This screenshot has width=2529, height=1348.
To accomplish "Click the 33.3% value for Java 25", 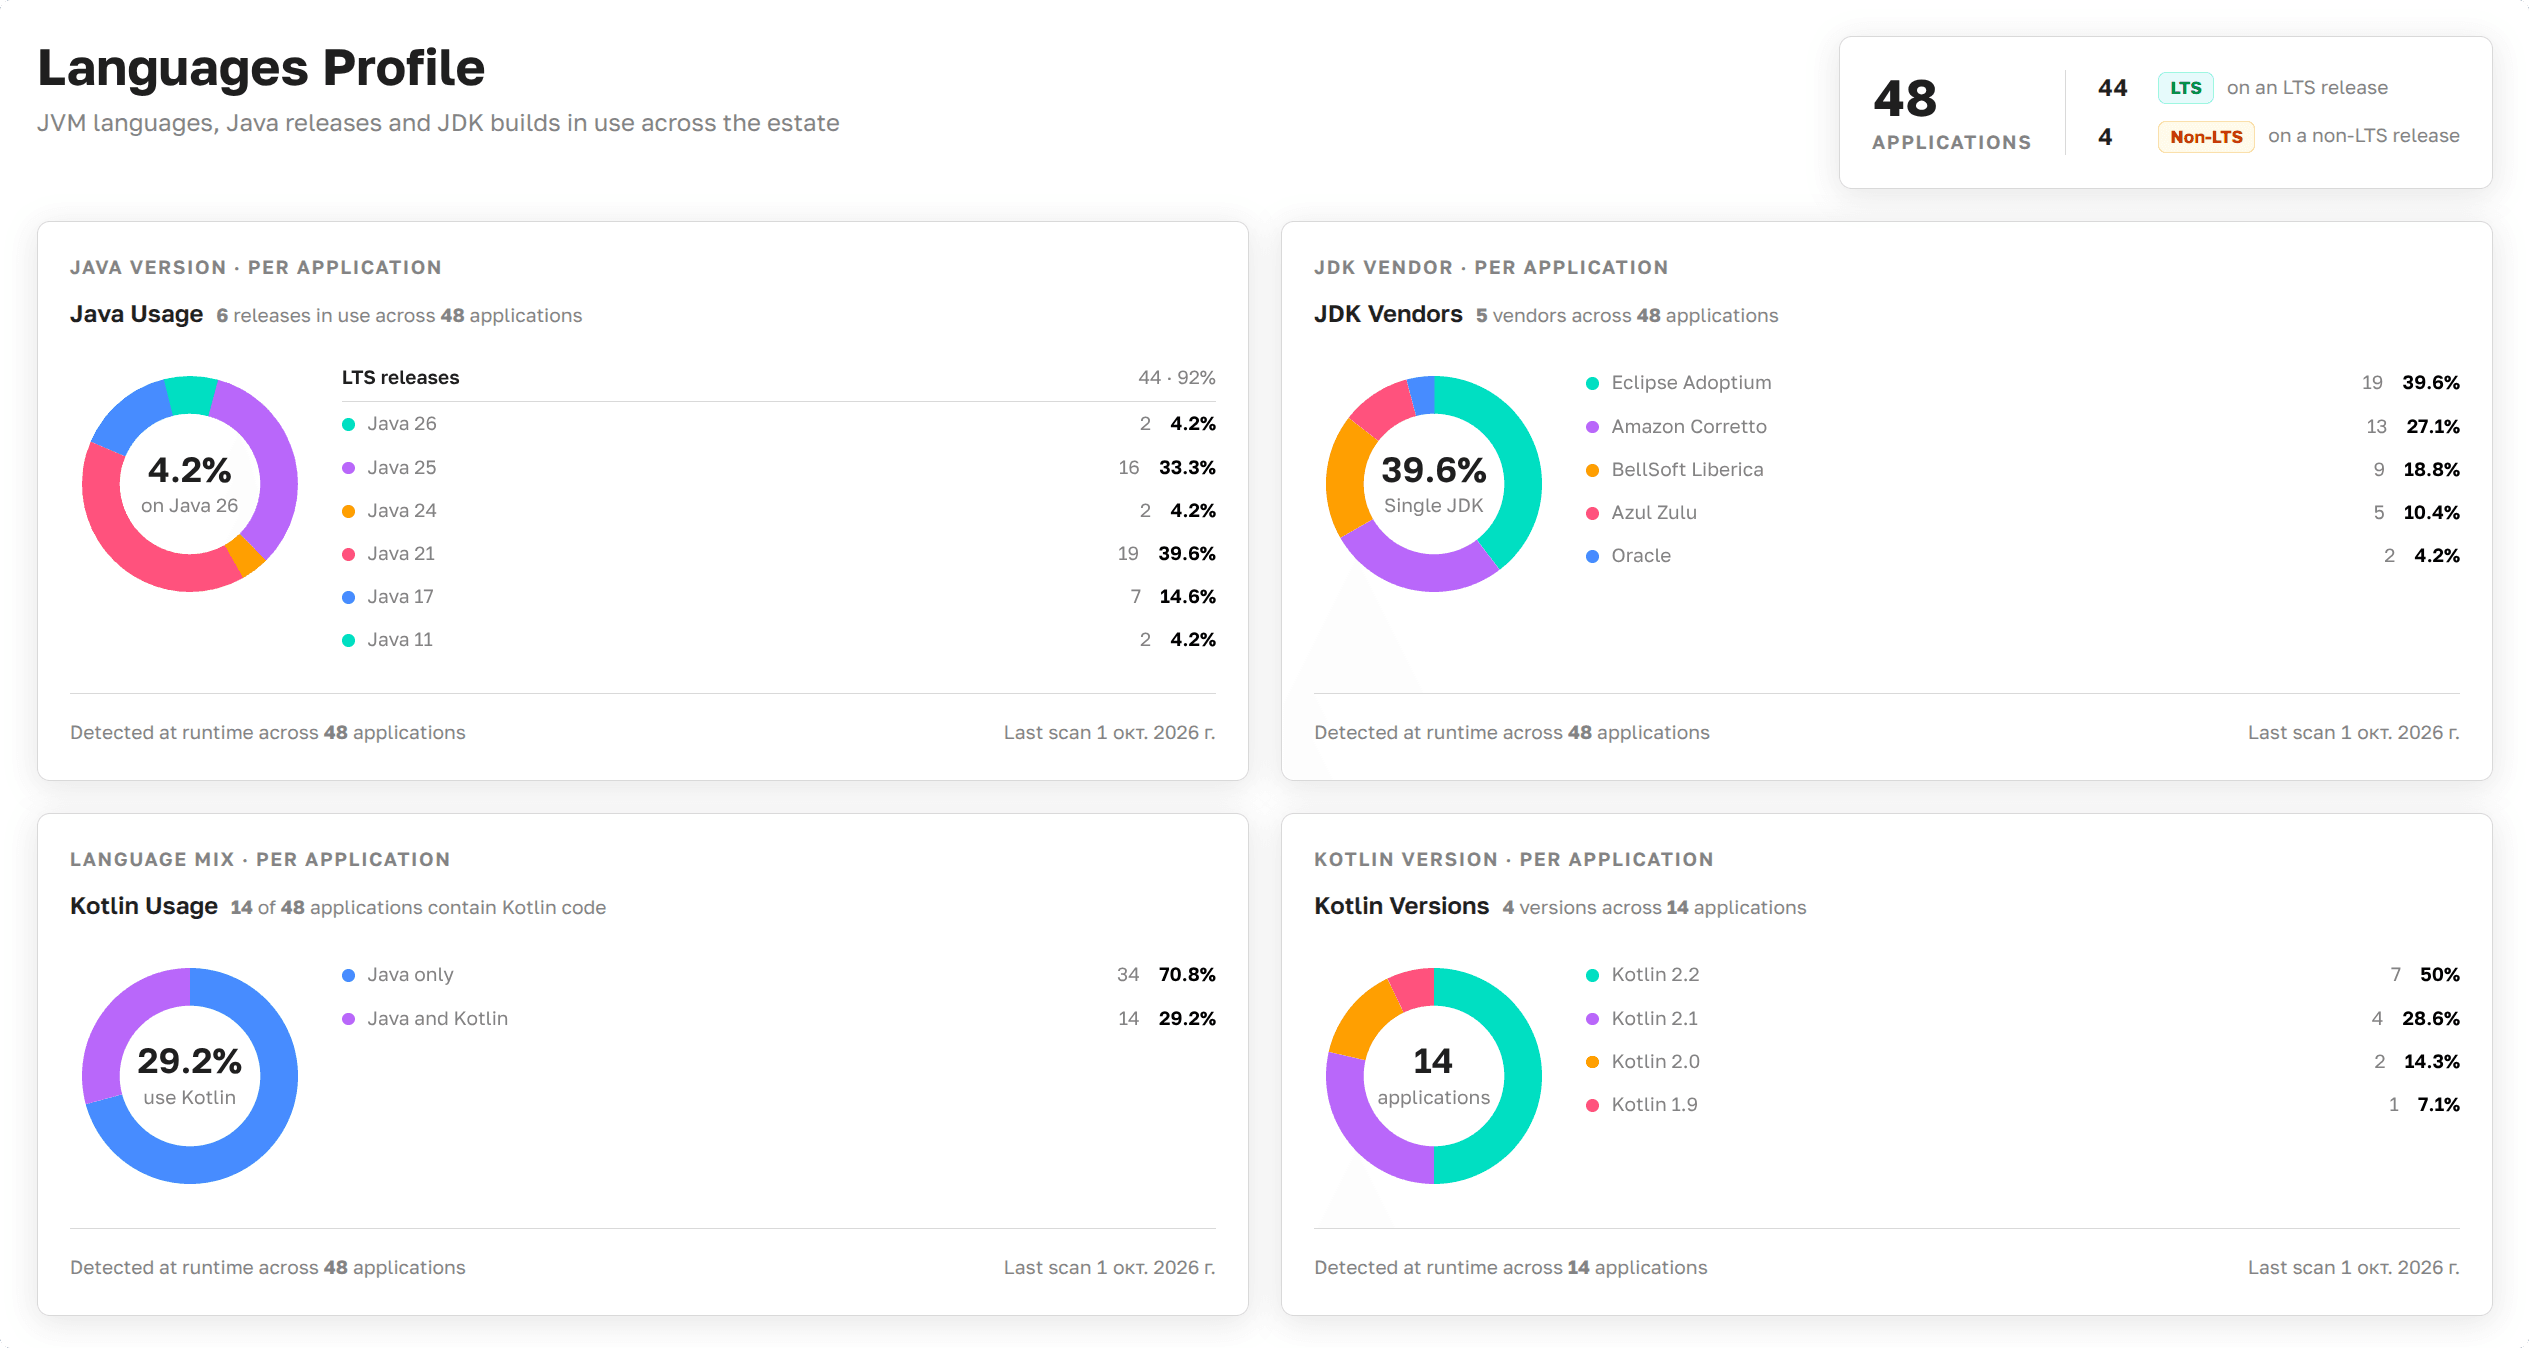I will point(1187,467).
